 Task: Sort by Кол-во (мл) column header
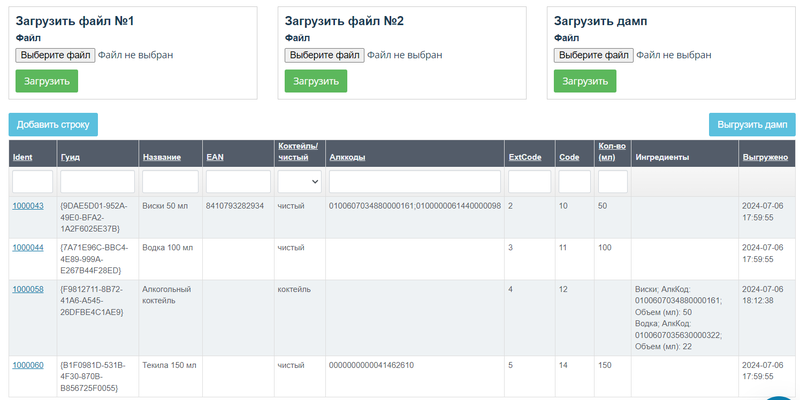pyautogui.click(x=612, y=152)
